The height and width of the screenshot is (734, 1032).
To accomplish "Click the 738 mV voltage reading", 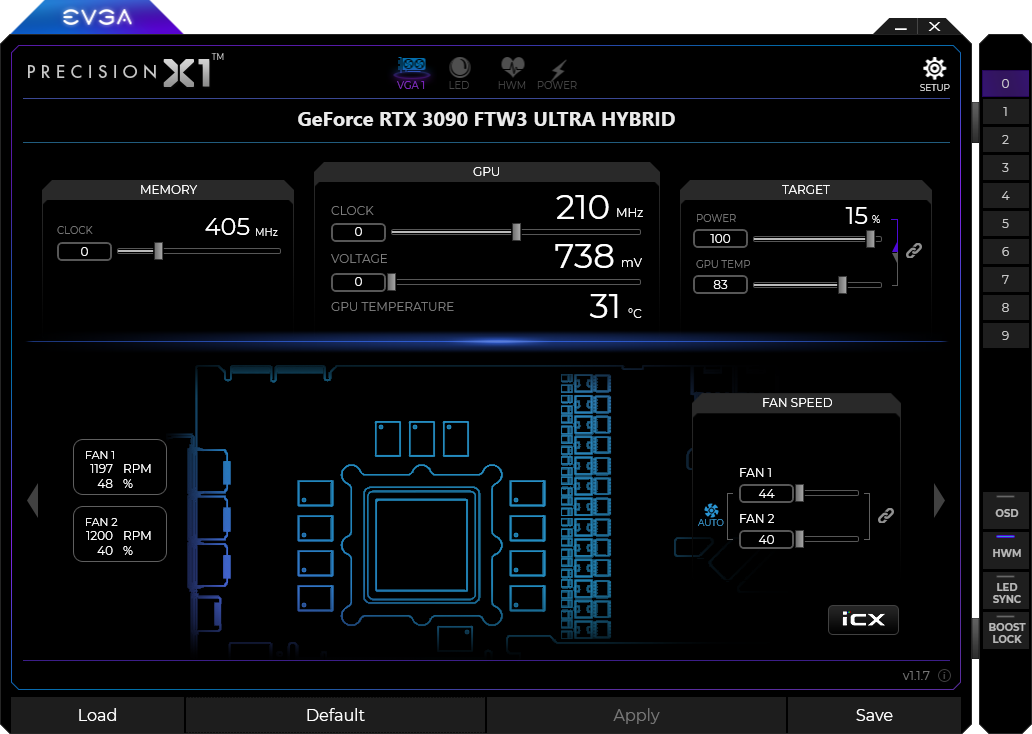I will point(598,256).
